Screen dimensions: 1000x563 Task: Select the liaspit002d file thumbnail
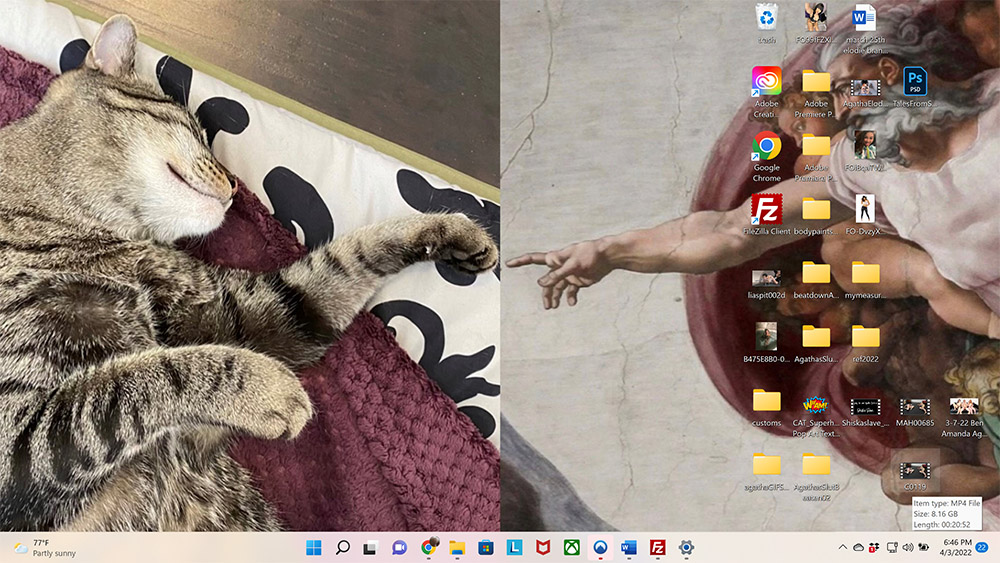pyautogui.click(x=766, y=278)
